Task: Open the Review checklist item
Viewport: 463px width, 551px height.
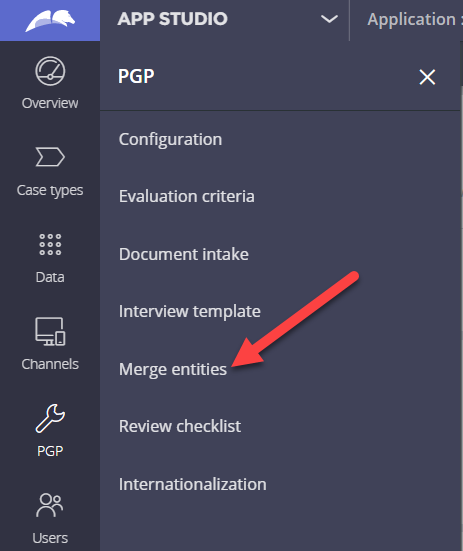Action: [x=180, y=426]
